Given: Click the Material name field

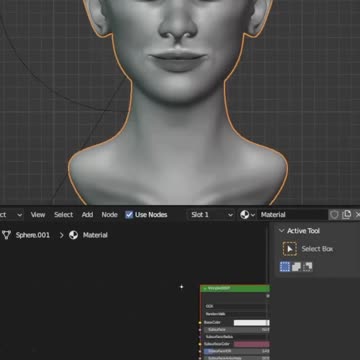Looking at the screenshot, I should (x=293, y=215).
